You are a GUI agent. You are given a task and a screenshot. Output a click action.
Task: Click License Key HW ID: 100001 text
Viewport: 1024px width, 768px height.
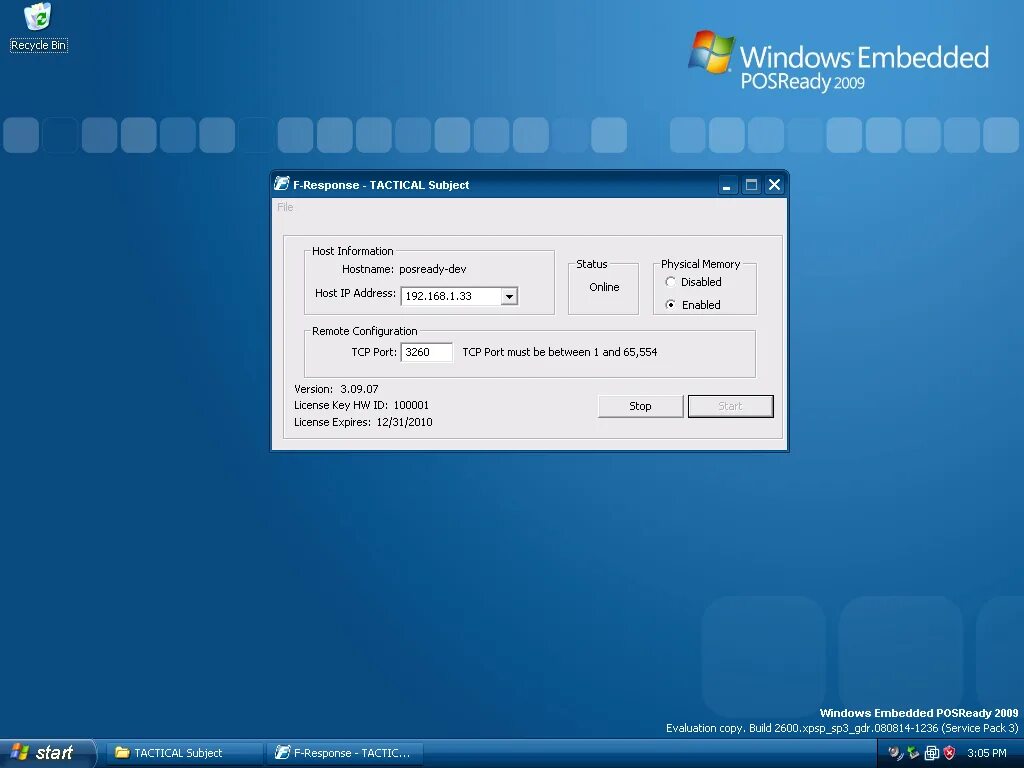point(361,405)
